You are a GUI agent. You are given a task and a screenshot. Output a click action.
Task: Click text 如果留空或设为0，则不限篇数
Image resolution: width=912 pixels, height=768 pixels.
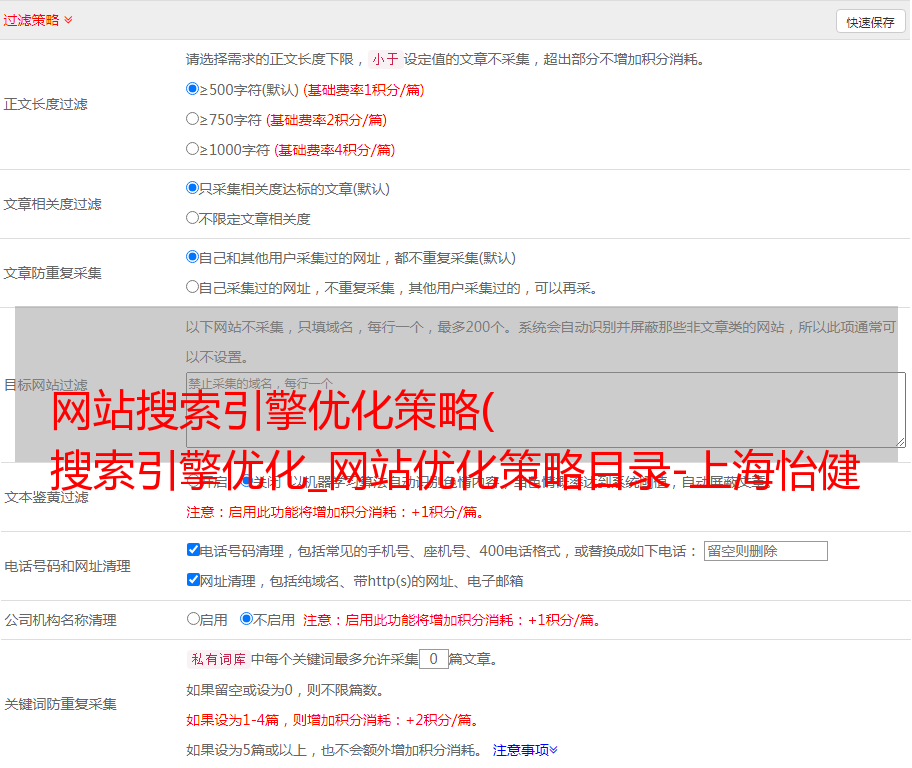point(285,691)
